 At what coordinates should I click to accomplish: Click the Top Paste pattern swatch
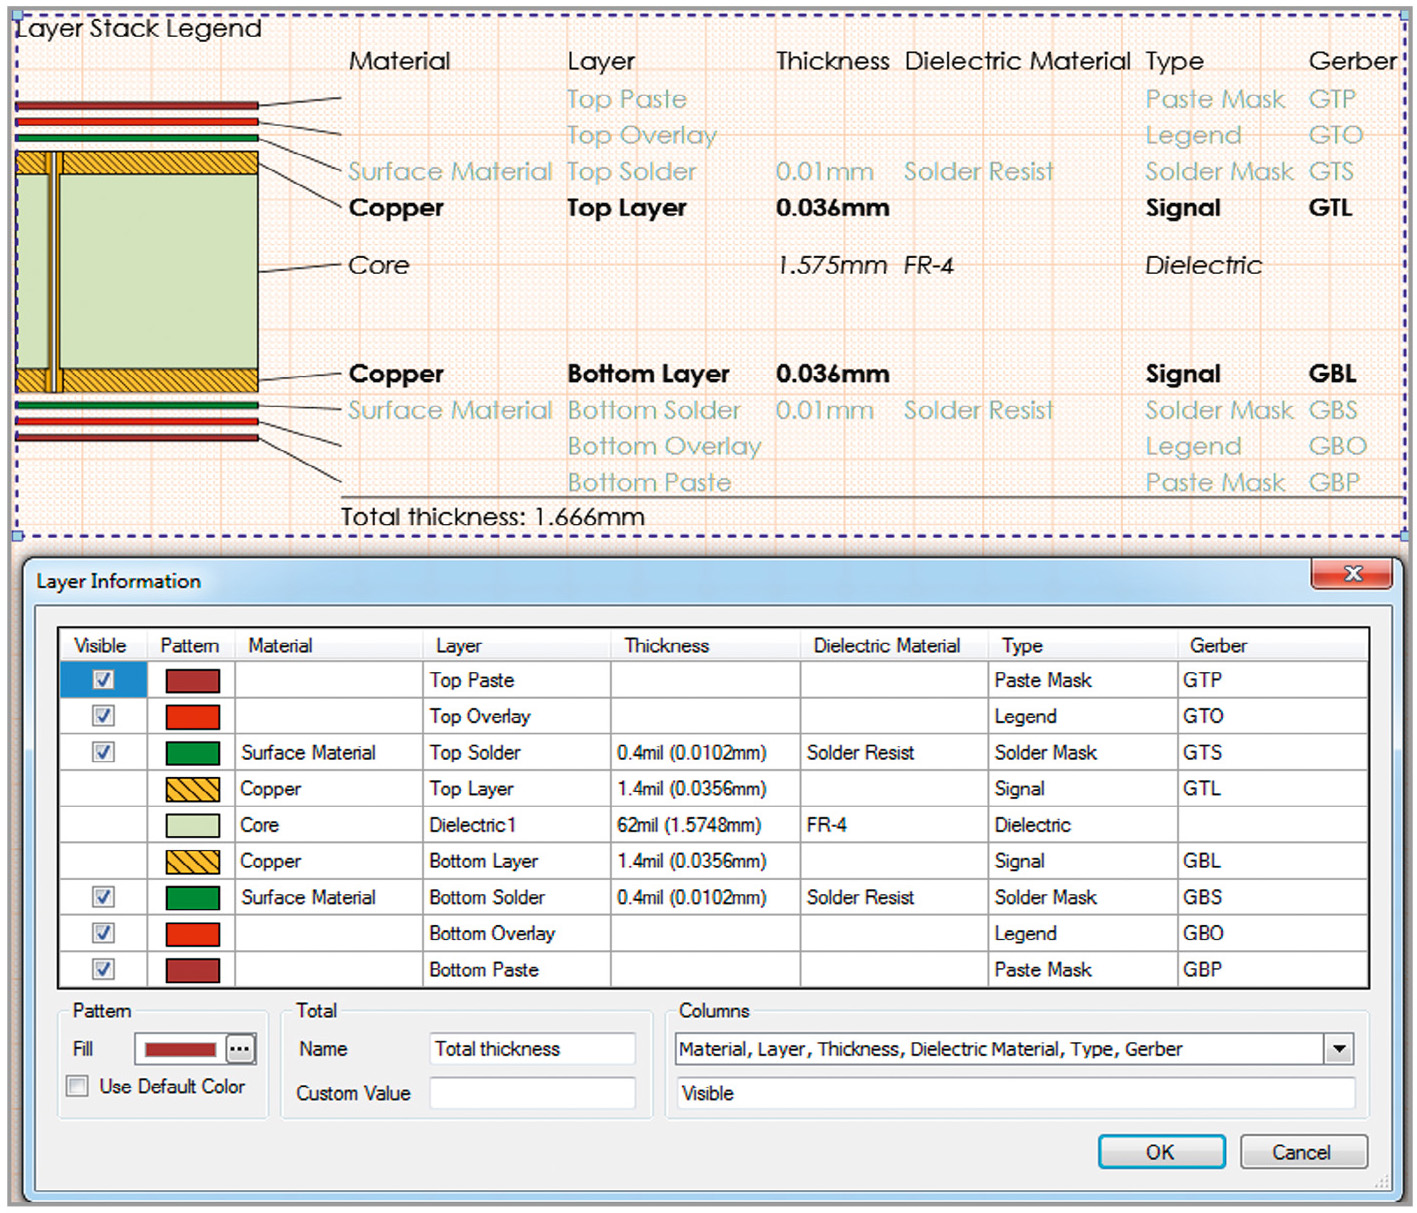coord(192,681)
